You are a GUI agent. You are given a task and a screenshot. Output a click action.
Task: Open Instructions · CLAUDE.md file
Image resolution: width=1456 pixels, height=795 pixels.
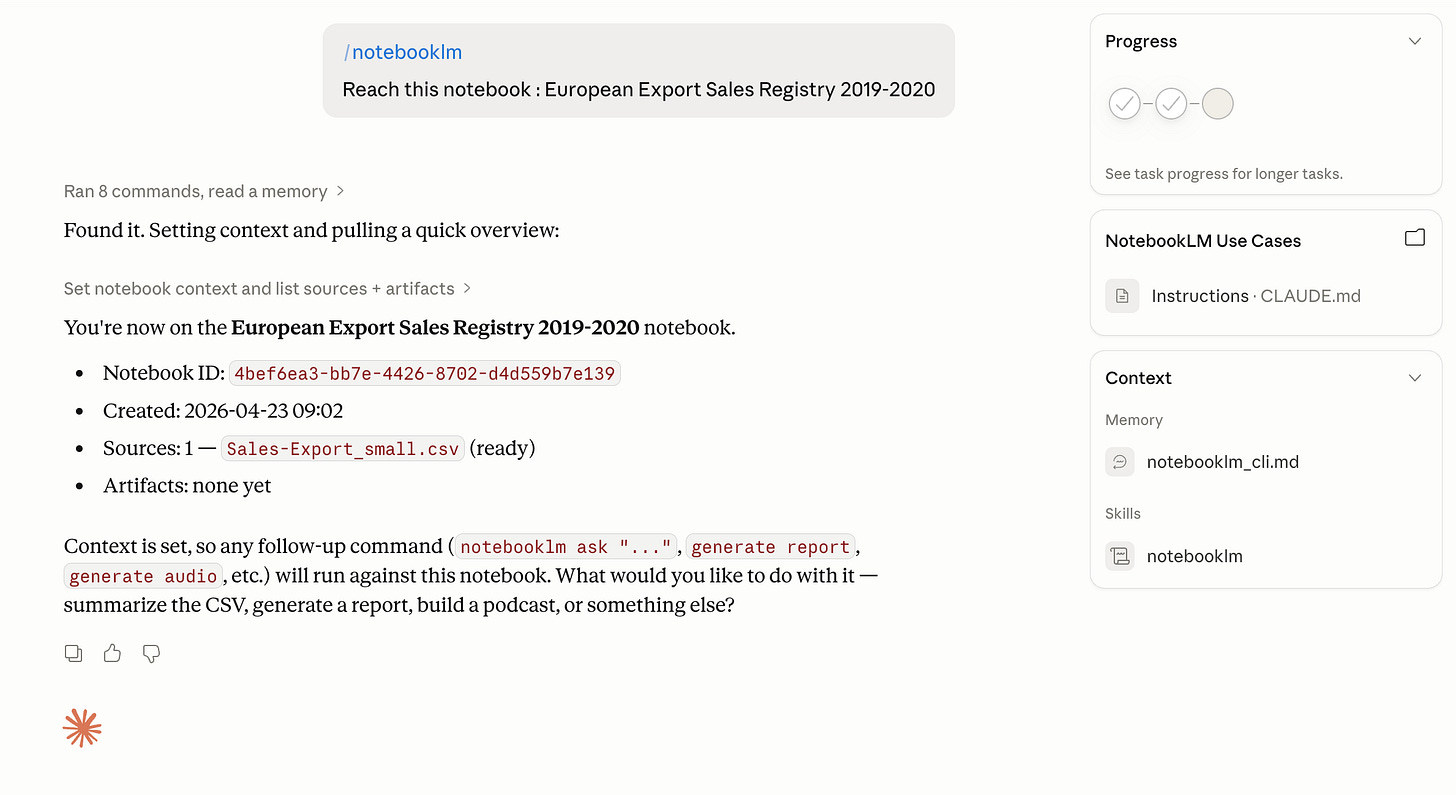pos(1256,296)
